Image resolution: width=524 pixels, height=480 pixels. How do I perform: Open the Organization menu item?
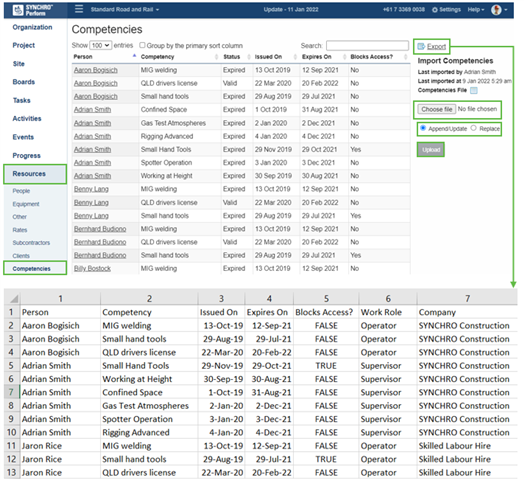click(32, 27)
